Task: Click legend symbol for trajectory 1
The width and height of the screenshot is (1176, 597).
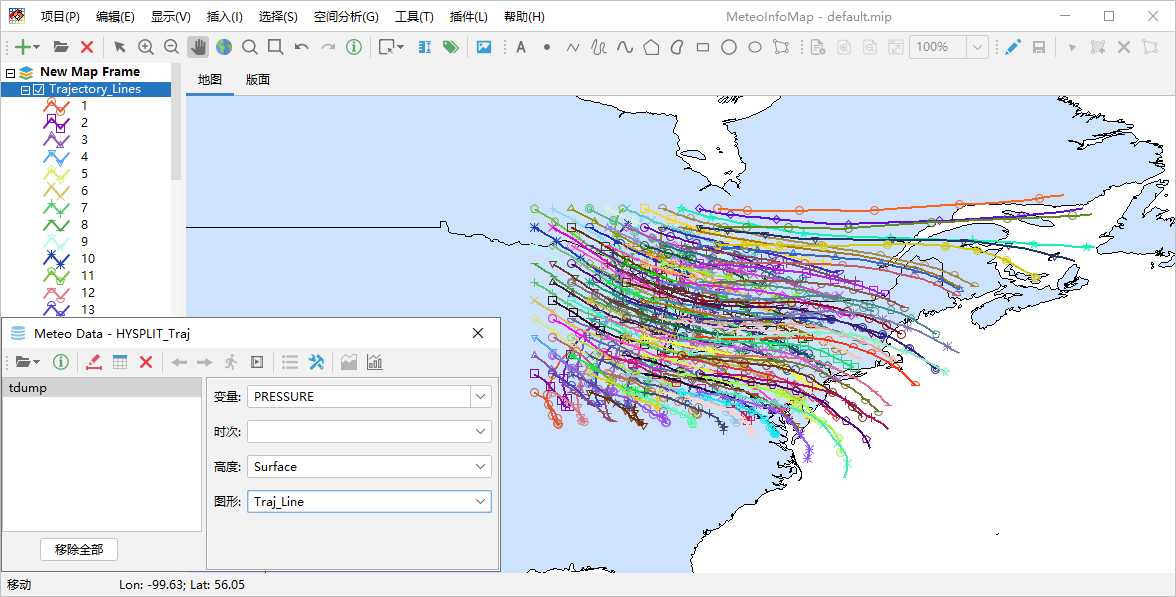Action: tap(56, 106)
